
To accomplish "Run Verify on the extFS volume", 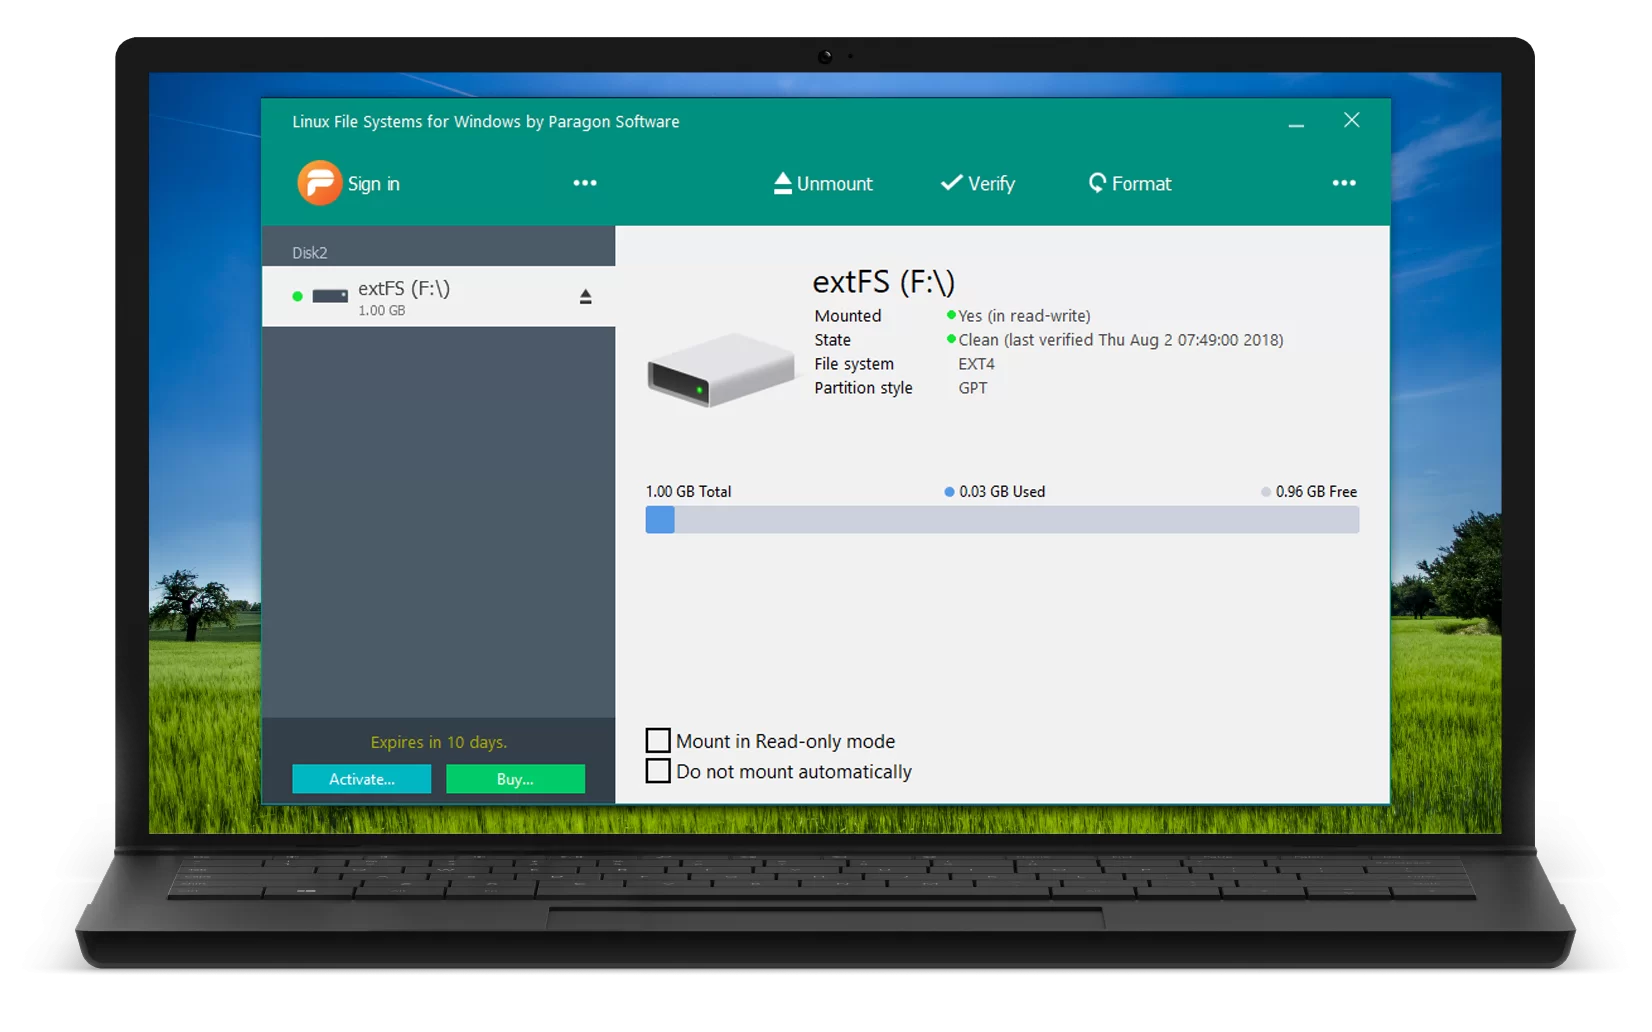I will [978, 183].
